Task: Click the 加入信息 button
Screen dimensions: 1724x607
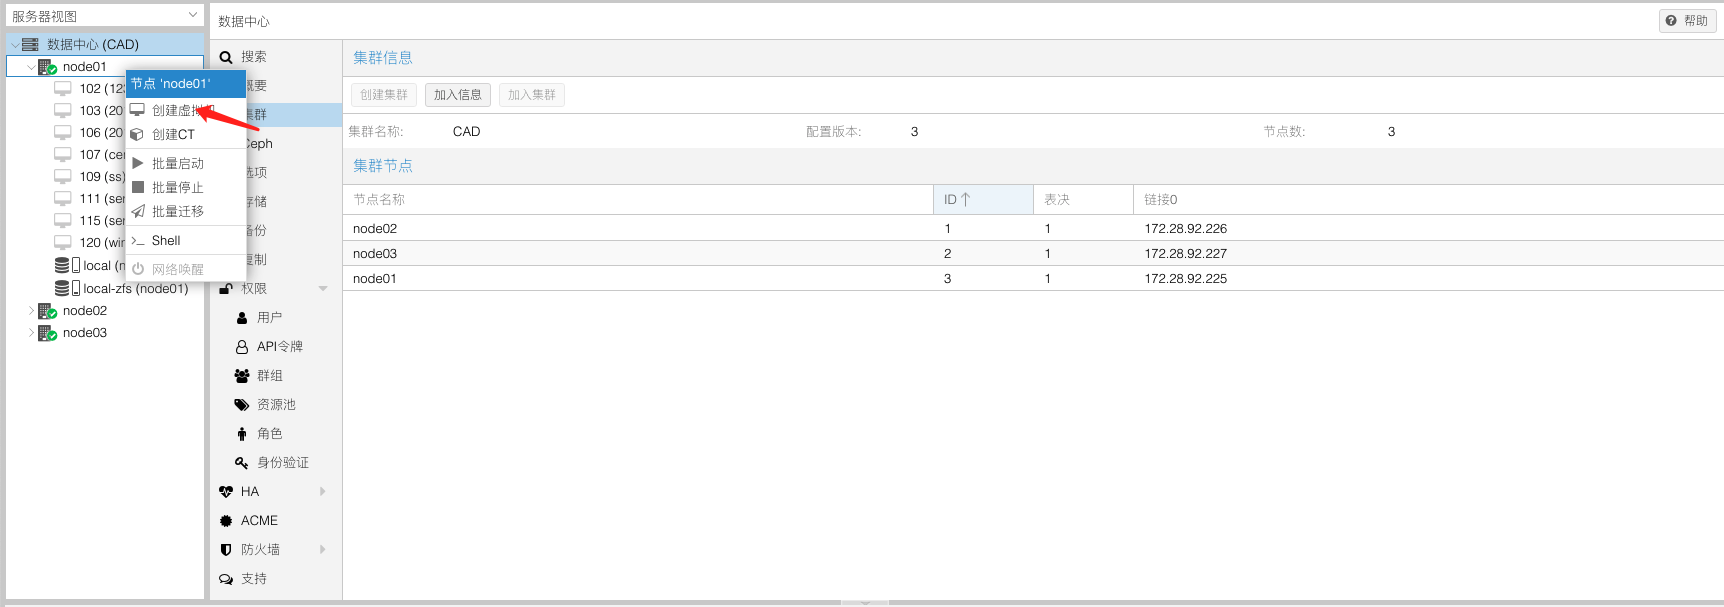Action: click(x=458, y=95)
